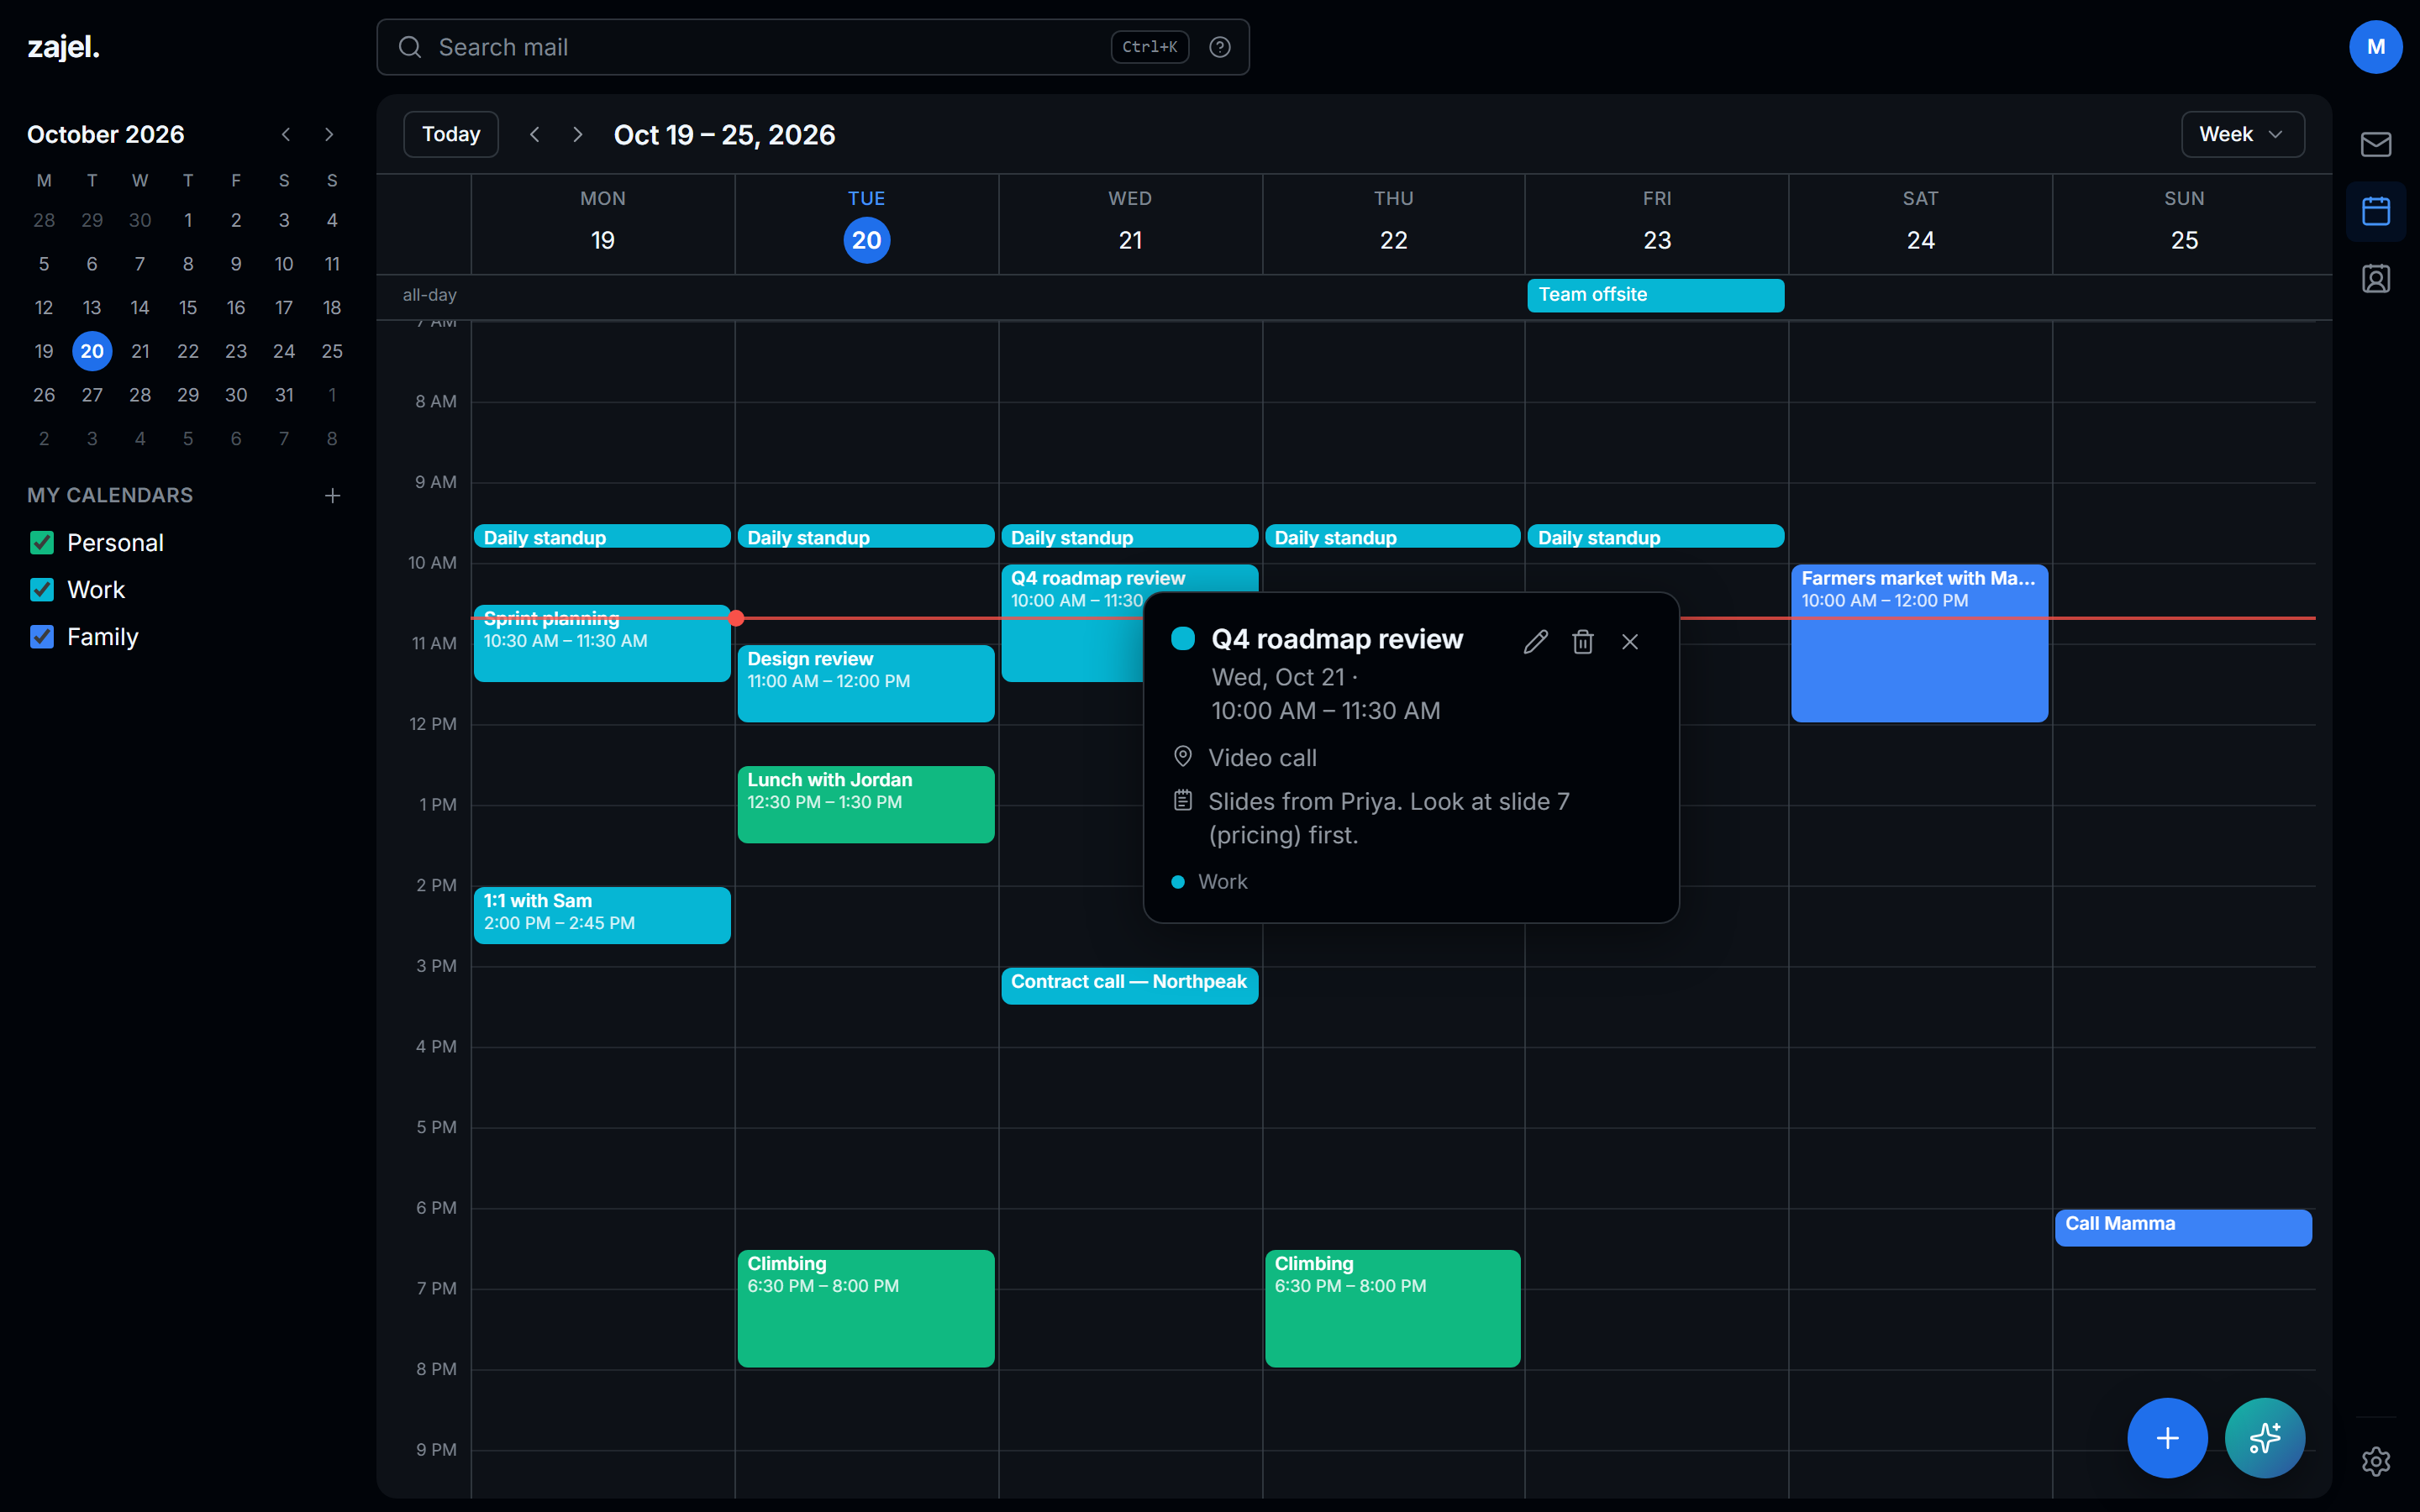The image size is (2420, 1512).
Task: Click the Work color dot in popup
Action: coord(1177,882)
